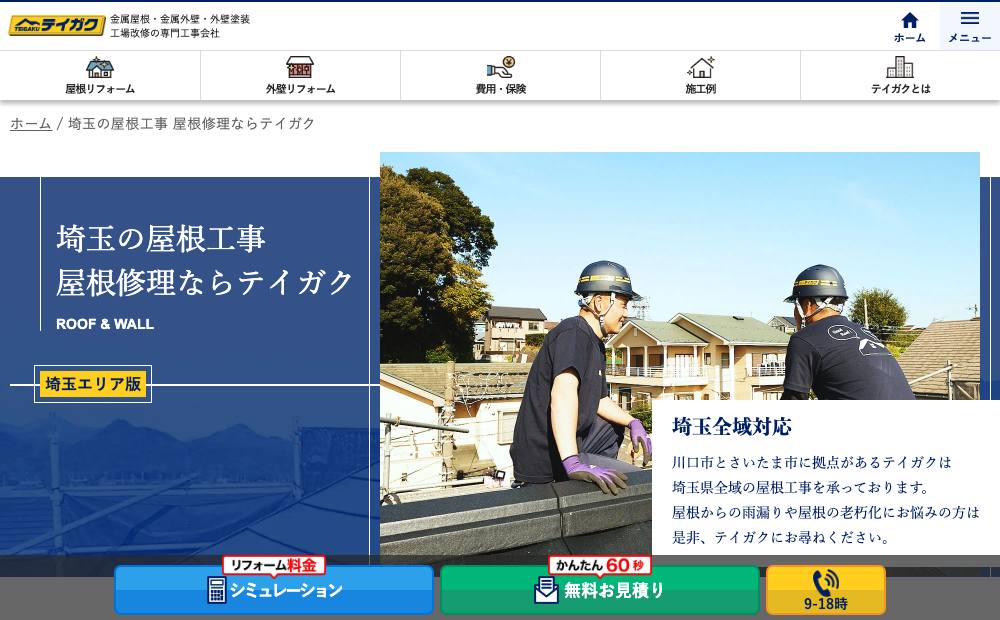Click the line 屋根からの雨漏りや屋根の老朽化にお悩みの方は
The image size is (1000, 620).
tap(826, 512)
